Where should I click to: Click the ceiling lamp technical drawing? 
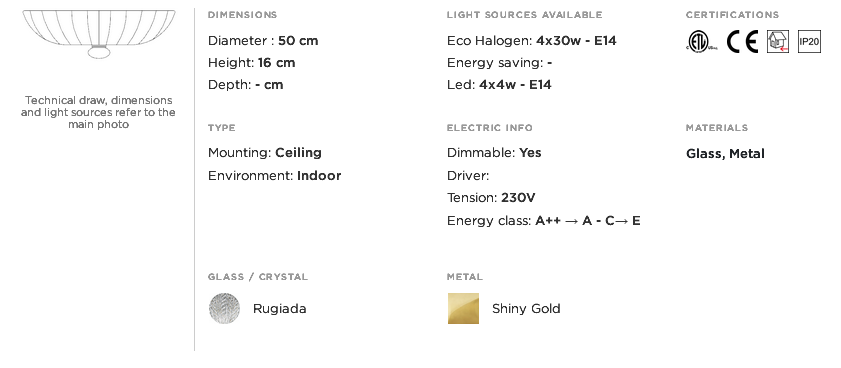point(99,34)
